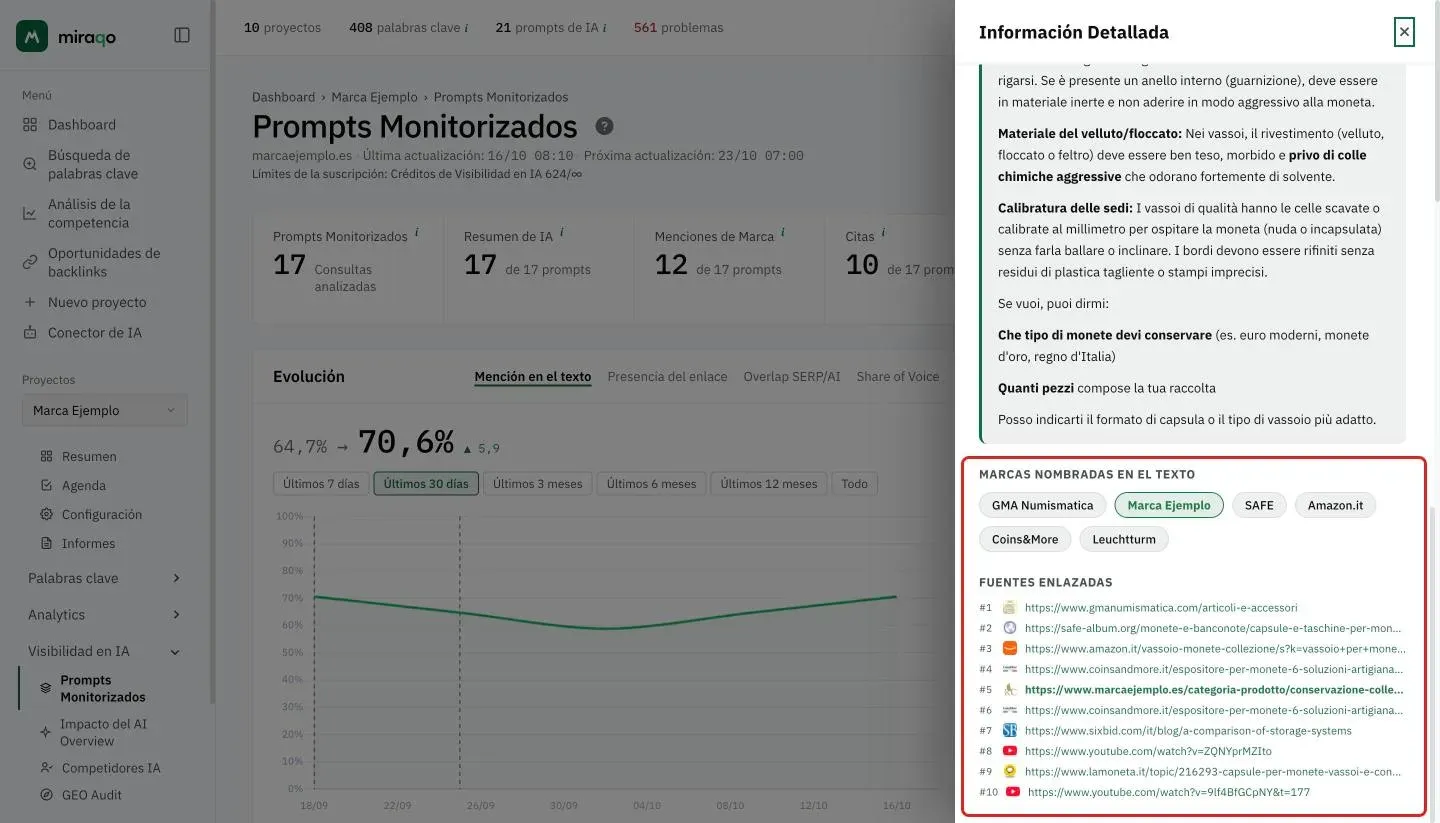1440x823 pixels.
Task: Click the help question mark beside Prompts Monitorizados
Action: coord(604,126)
